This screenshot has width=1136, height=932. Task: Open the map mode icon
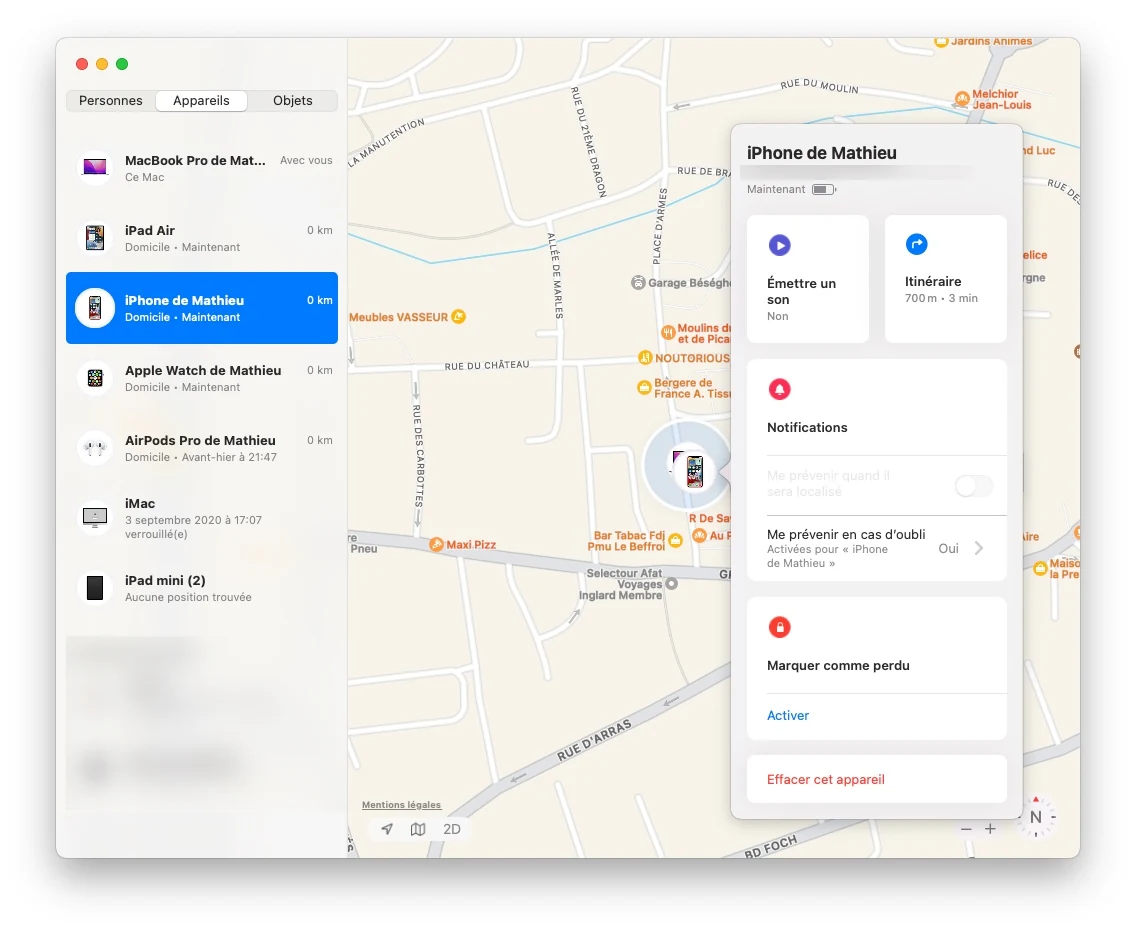click(418, 828)
